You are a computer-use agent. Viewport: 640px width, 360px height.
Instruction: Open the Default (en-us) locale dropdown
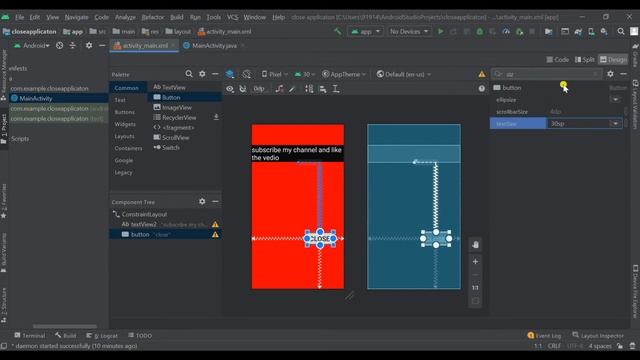[403, 74]
